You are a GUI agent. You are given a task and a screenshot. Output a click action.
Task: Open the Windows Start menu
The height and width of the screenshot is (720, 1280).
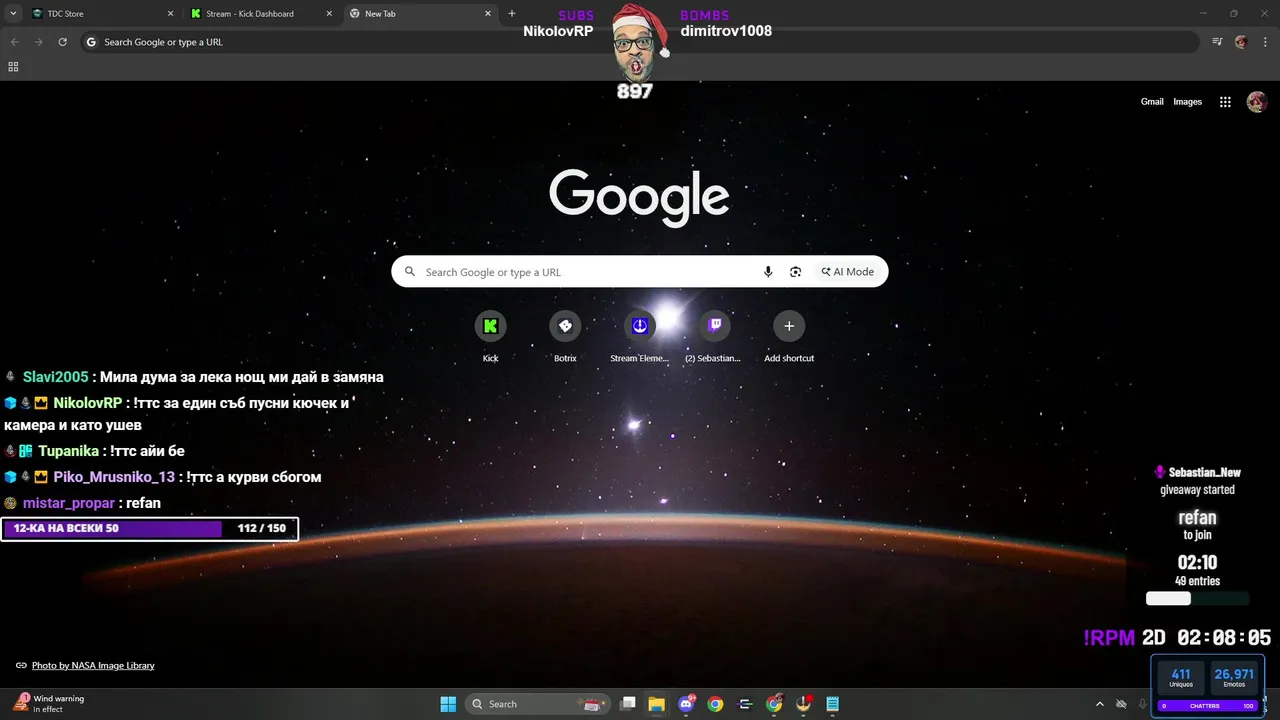448,704
